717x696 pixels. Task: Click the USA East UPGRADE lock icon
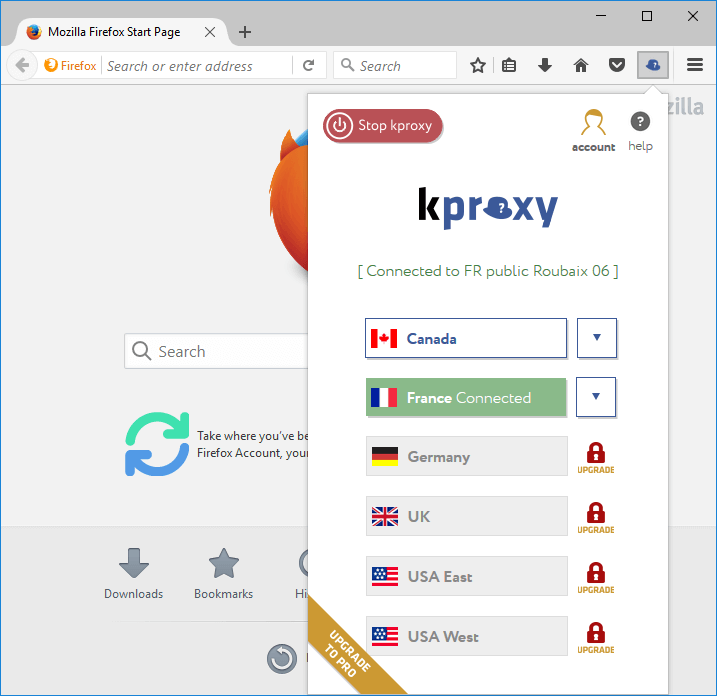595,578
